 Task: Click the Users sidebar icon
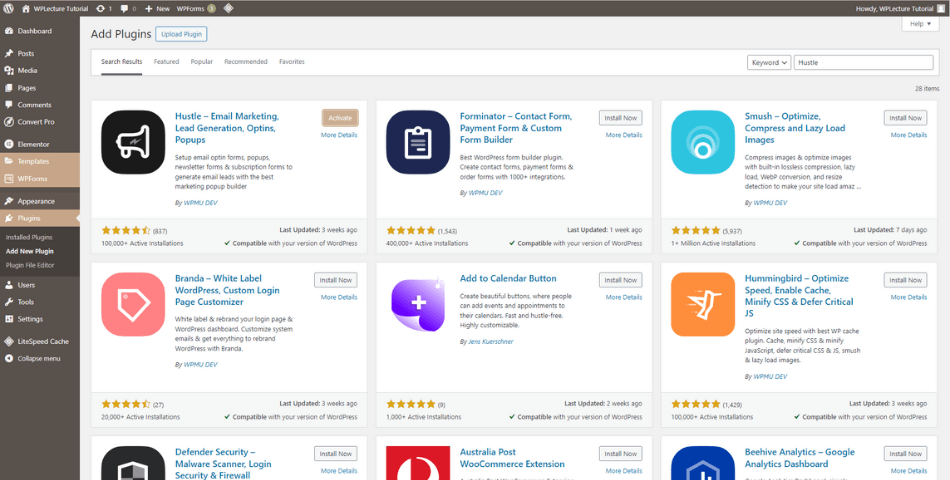(x=9, y=285)
